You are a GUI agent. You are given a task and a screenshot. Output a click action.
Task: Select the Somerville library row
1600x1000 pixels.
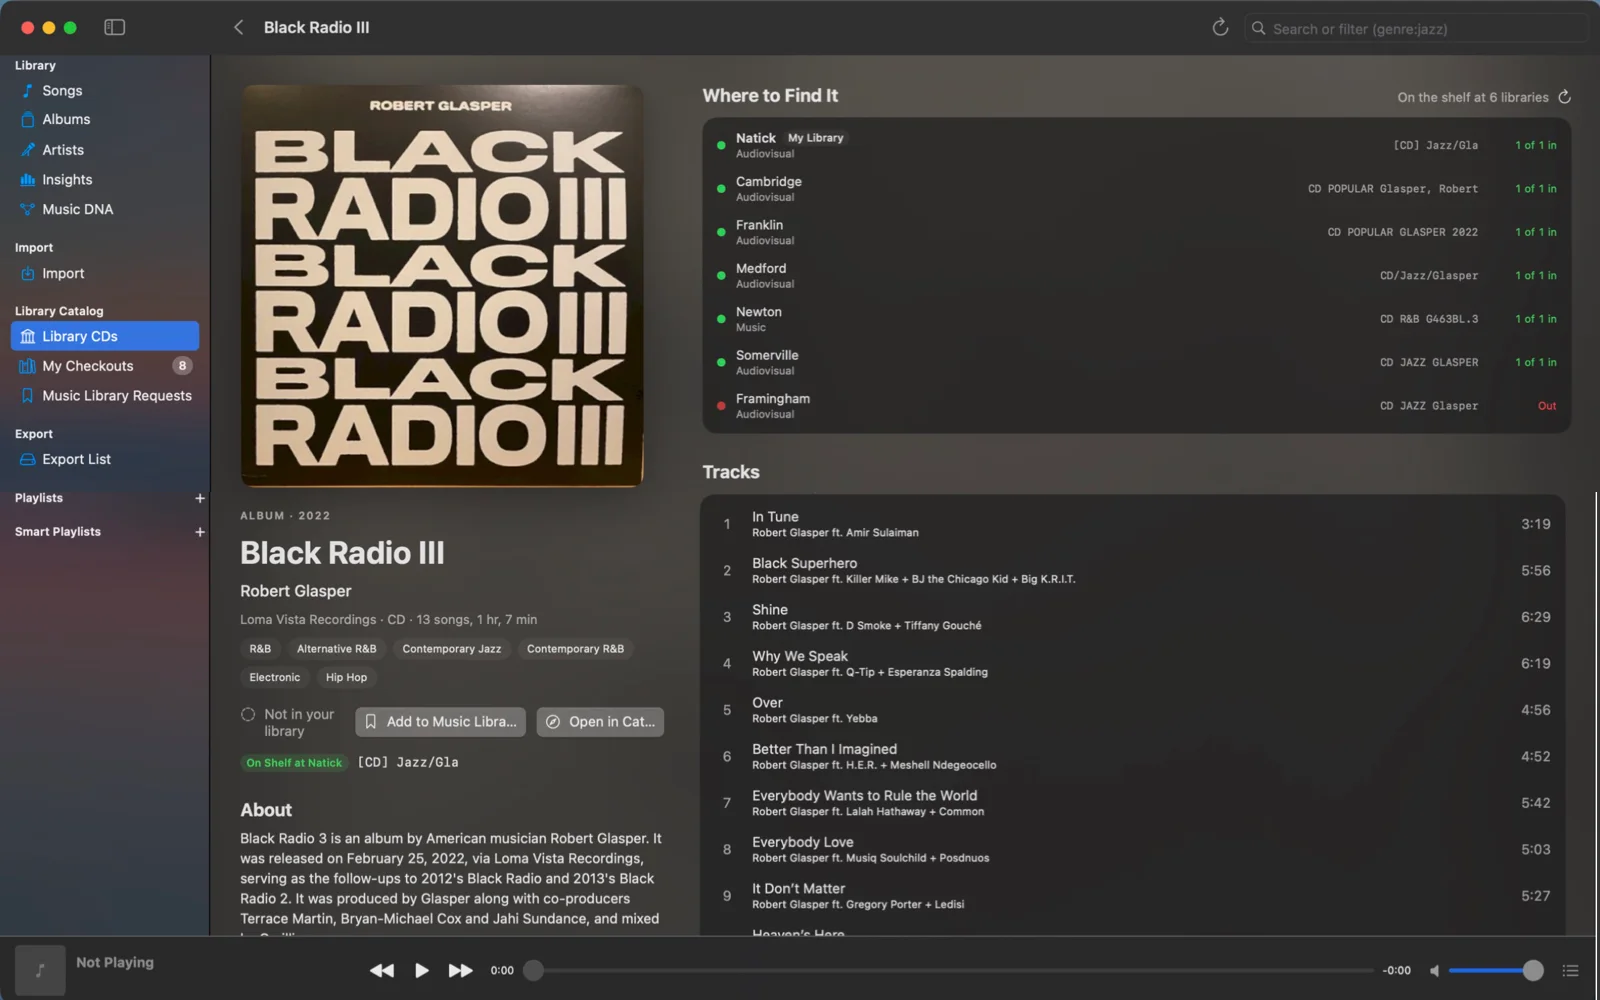pyautogui.click(x=1136, y=362)
